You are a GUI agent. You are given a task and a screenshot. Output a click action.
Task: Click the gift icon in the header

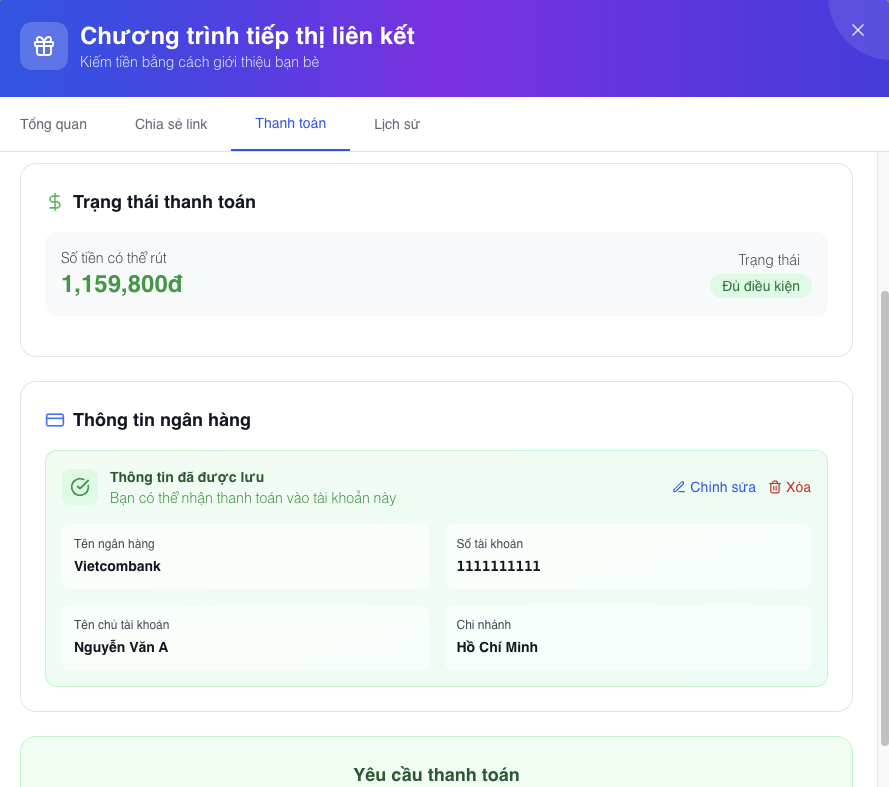44,46
